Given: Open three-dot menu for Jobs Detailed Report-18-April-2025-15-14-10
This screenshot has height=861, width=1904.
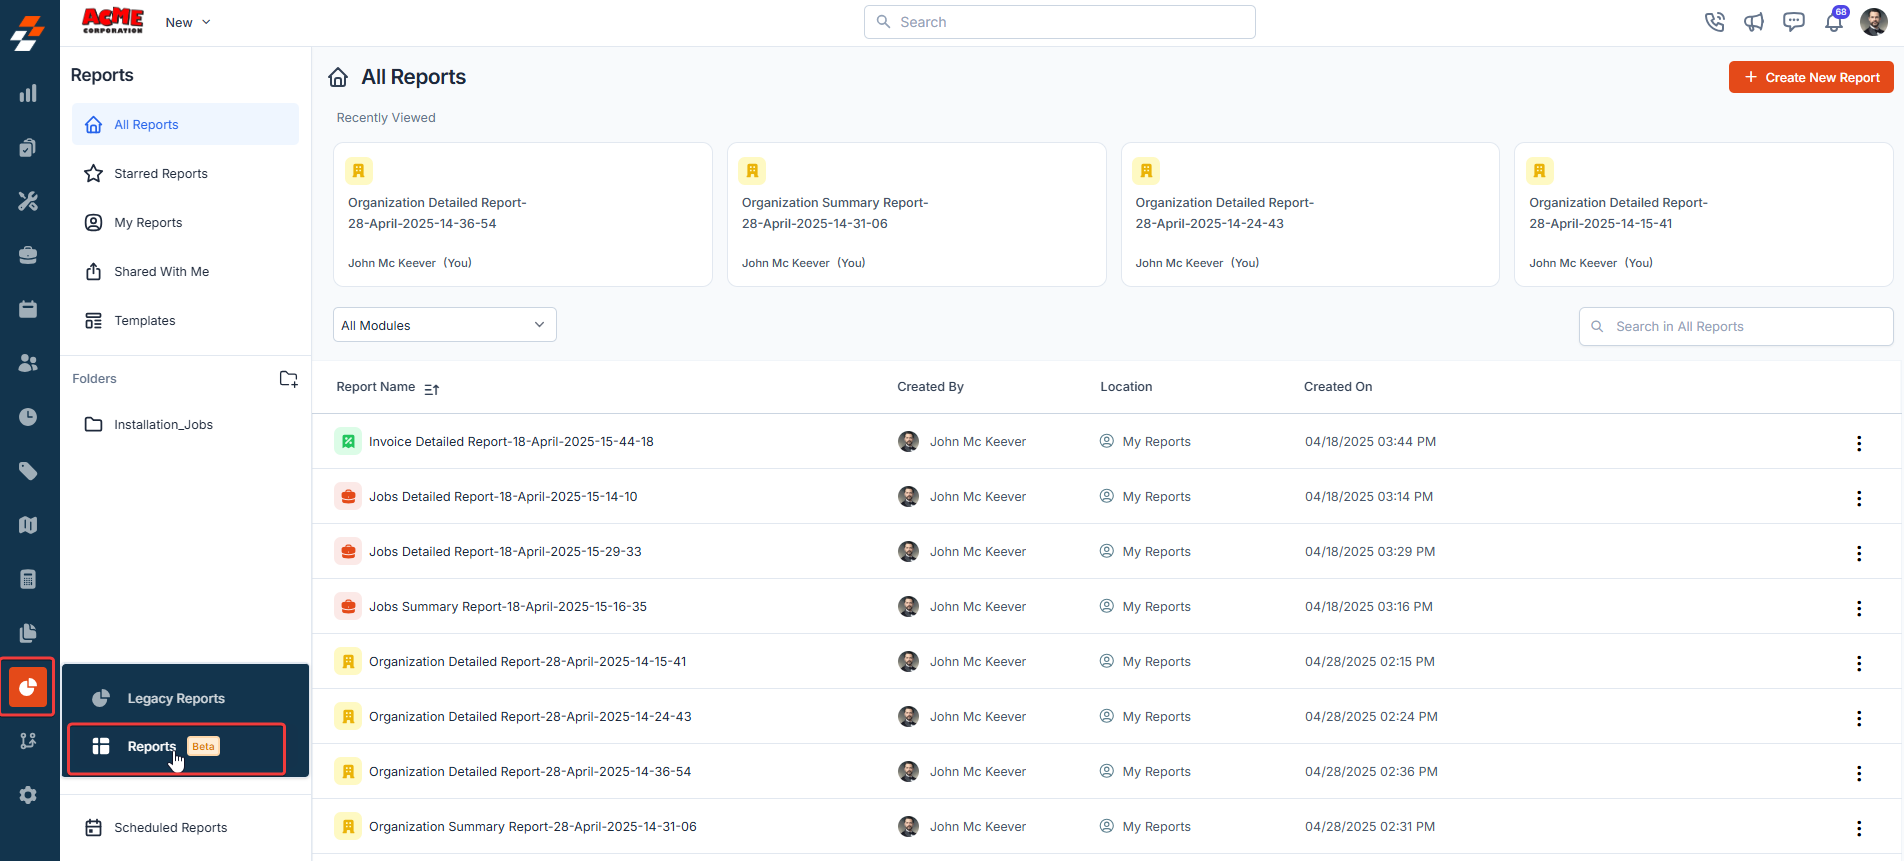Looking at the screenshot, I should click(1859, 498).
